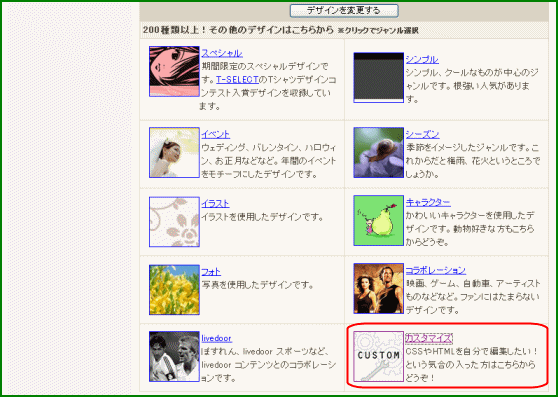
Task: Select the movie couple コラボレーション thumbnail
Action: pyautogui.click(x=379, y=289)
